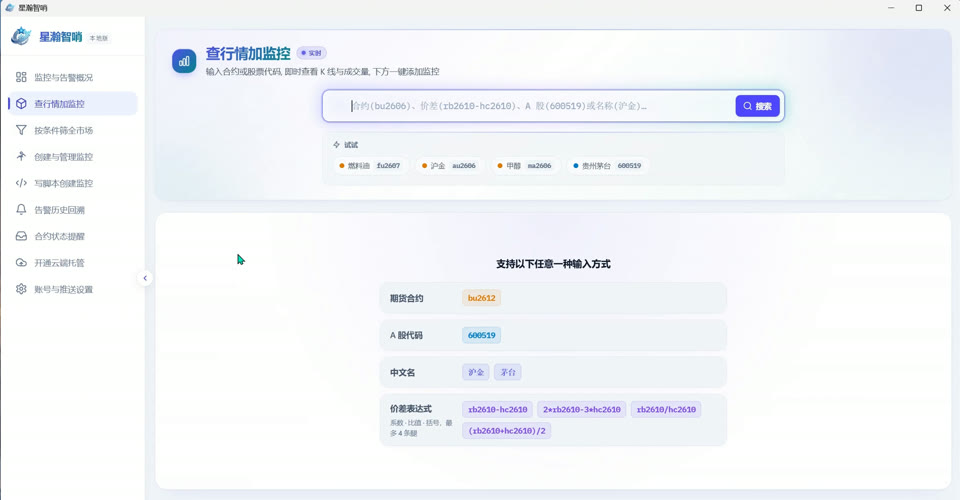Click the 实时 status badge
The image size is (960, 500).
tap(312, 53)
